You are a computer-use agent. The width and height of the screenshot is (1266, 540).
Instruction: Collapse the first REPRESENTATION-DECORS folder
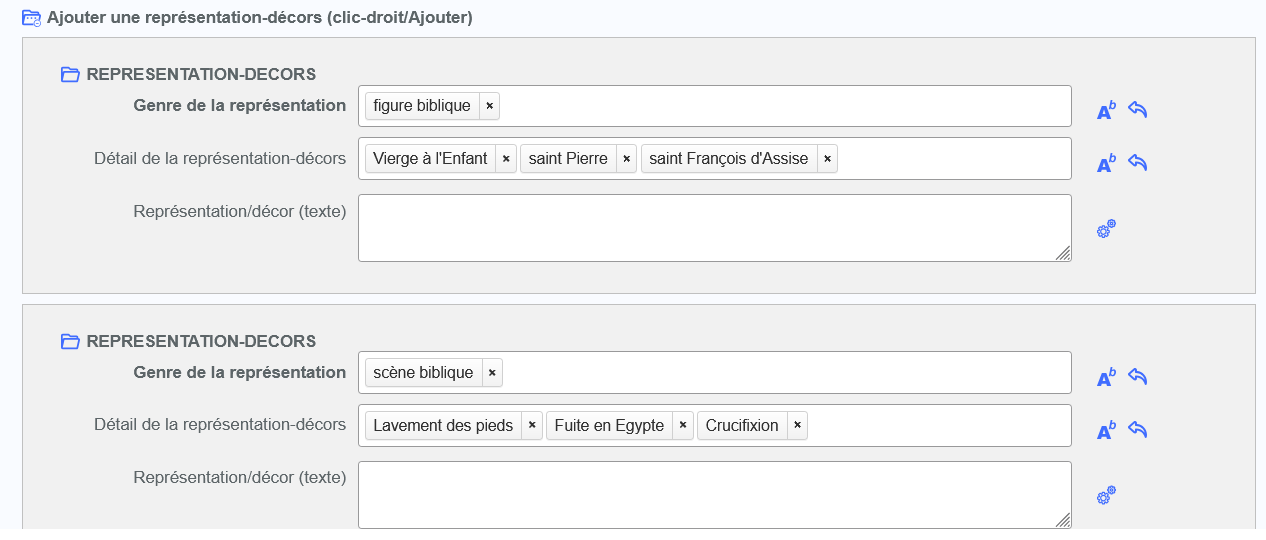pyautogui.click(x=70, y=74)
